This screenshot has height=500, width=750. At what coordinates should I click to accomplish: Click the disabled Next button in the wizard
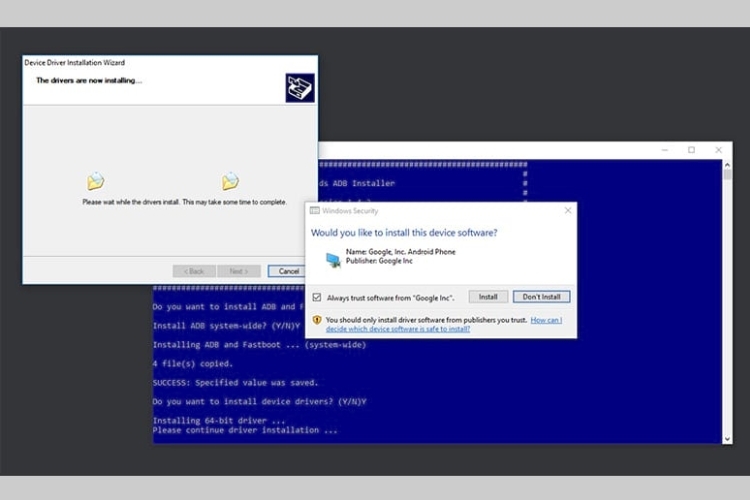pos(239,271)
